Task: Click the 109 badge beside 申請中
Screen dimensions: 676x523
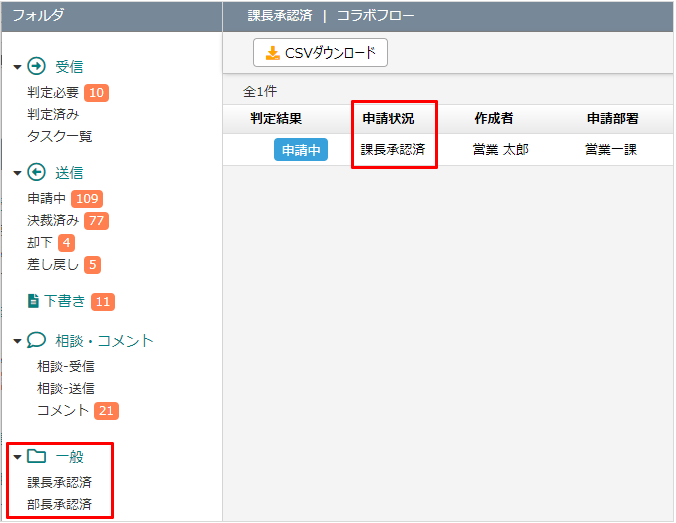Action: click(x=87, y=199)
